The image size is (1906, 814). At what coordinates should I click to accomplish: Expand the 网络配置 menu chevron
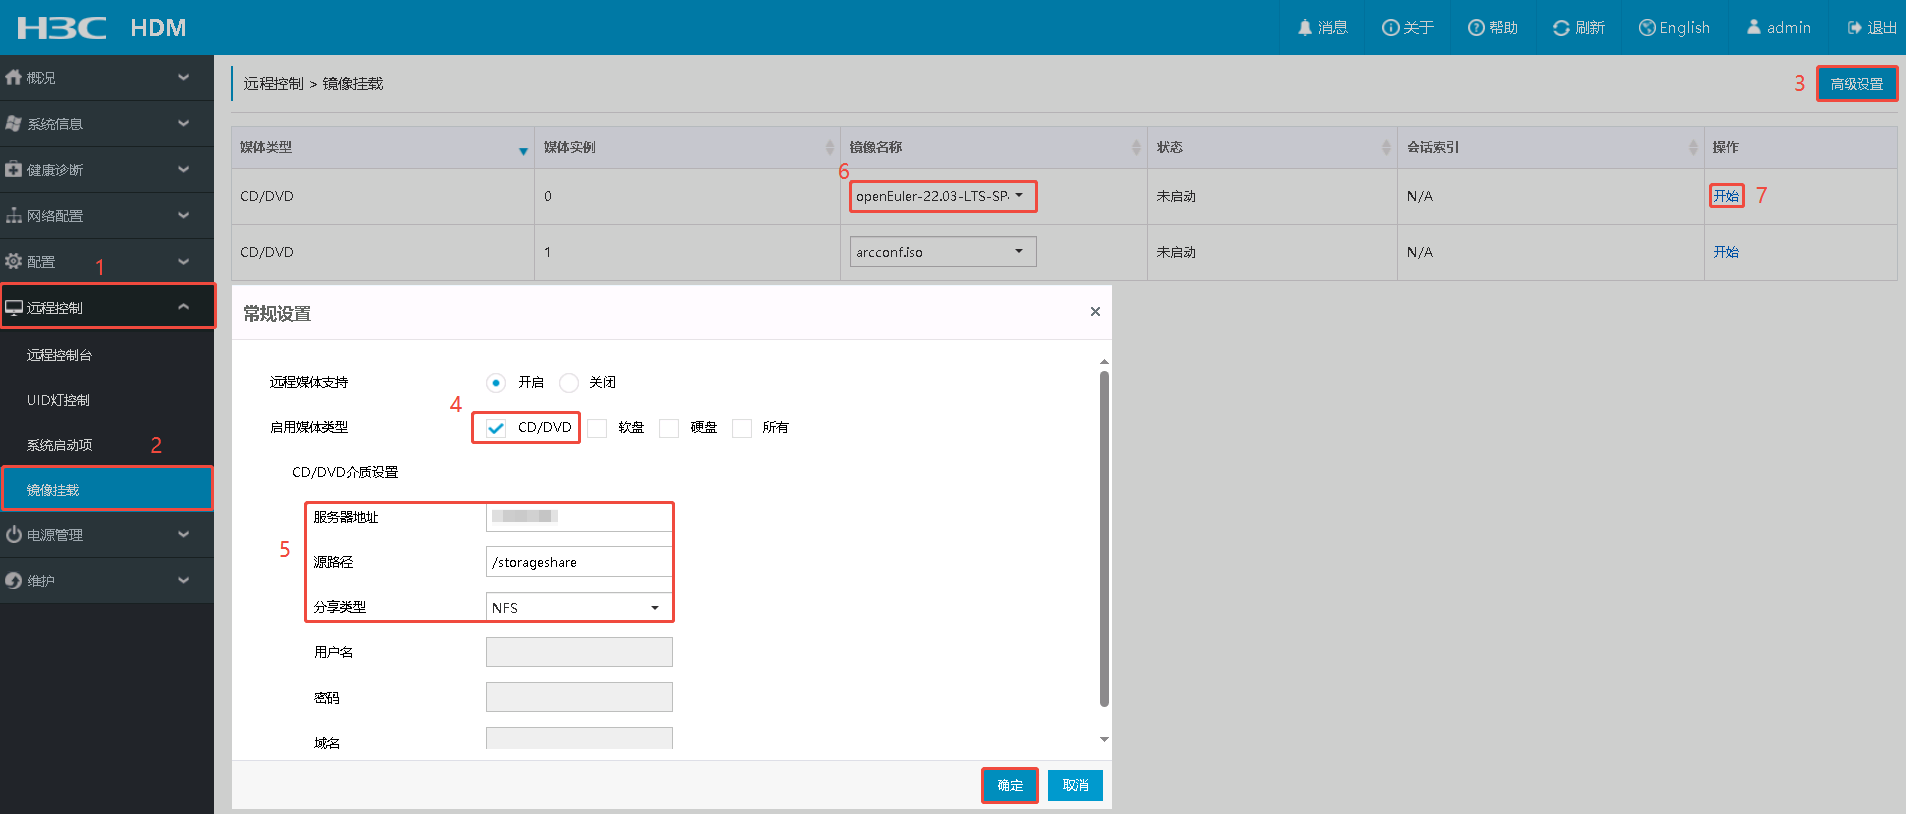coord(183,215)
